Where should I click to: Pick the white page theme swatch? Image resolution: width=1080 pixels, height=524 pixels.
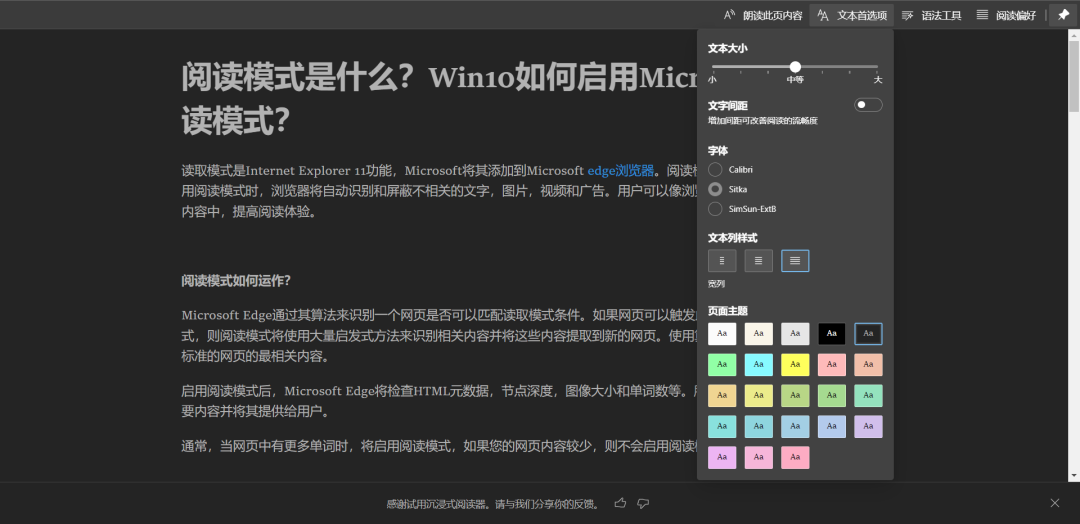click(x=722, y=334)
